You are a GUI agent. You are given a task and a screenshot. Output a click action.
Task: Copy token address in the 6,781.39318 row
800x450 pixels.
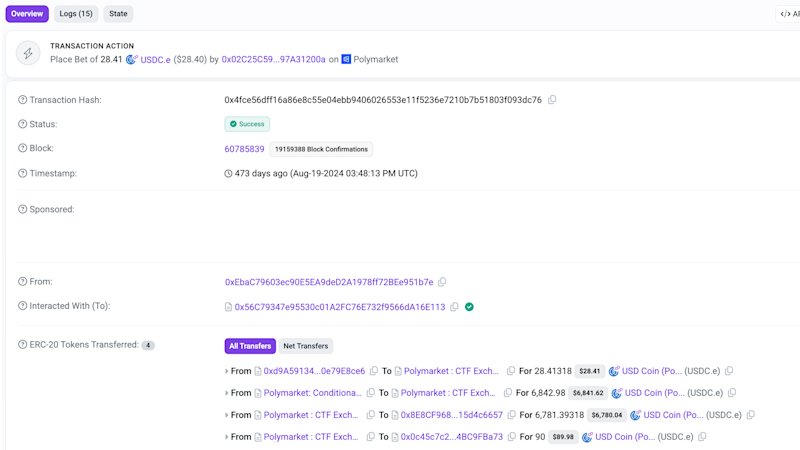[x=751, y=415]
